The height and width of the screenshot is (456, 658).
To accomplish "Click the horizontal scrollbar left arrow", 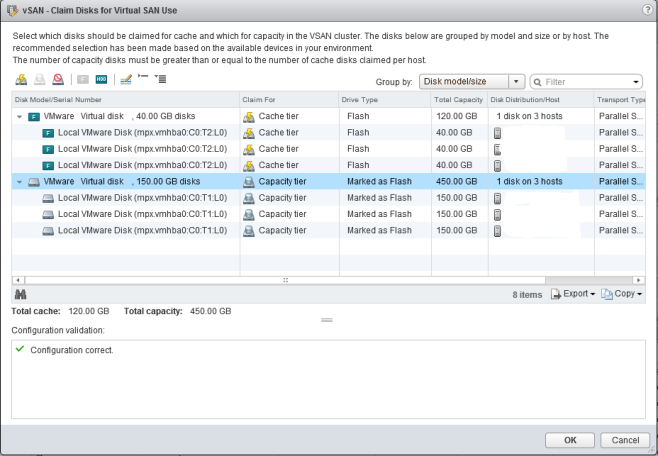I will (18, 280).
